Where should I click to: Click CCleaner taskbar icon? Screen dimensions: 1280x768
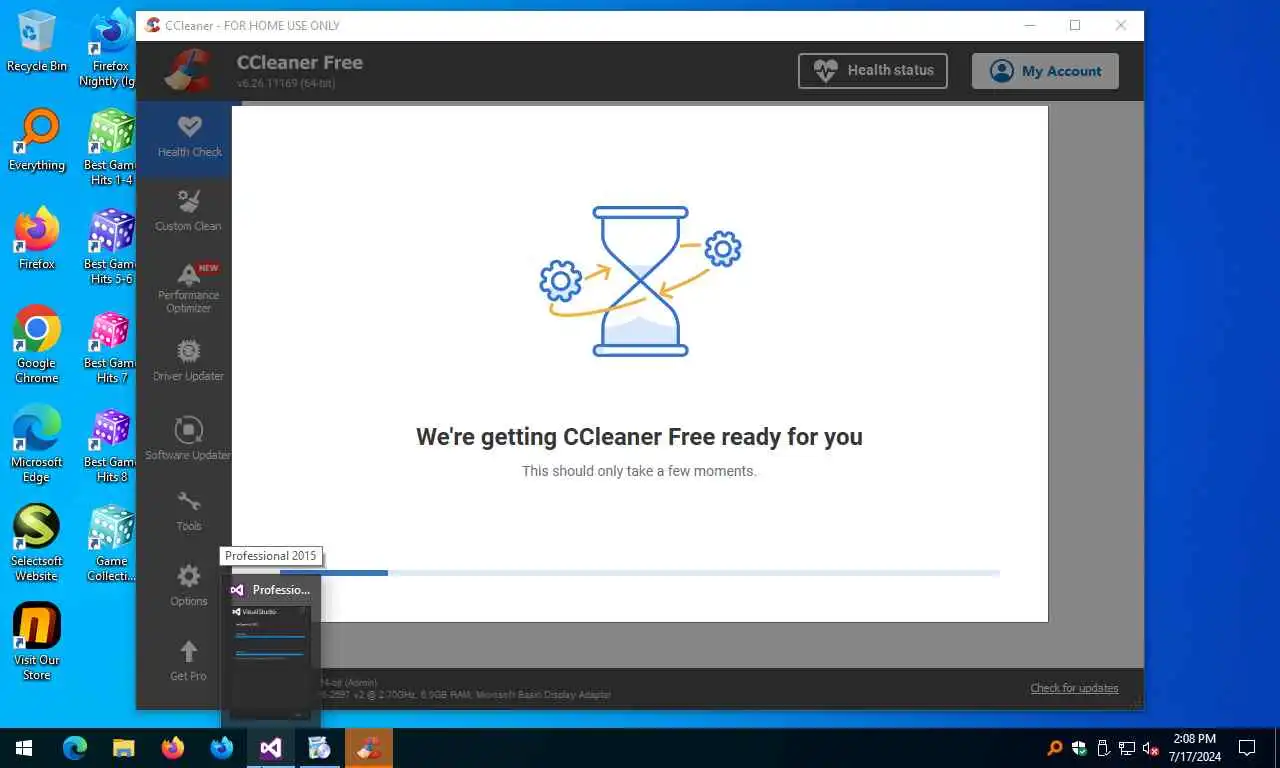[x=369, y=748]
